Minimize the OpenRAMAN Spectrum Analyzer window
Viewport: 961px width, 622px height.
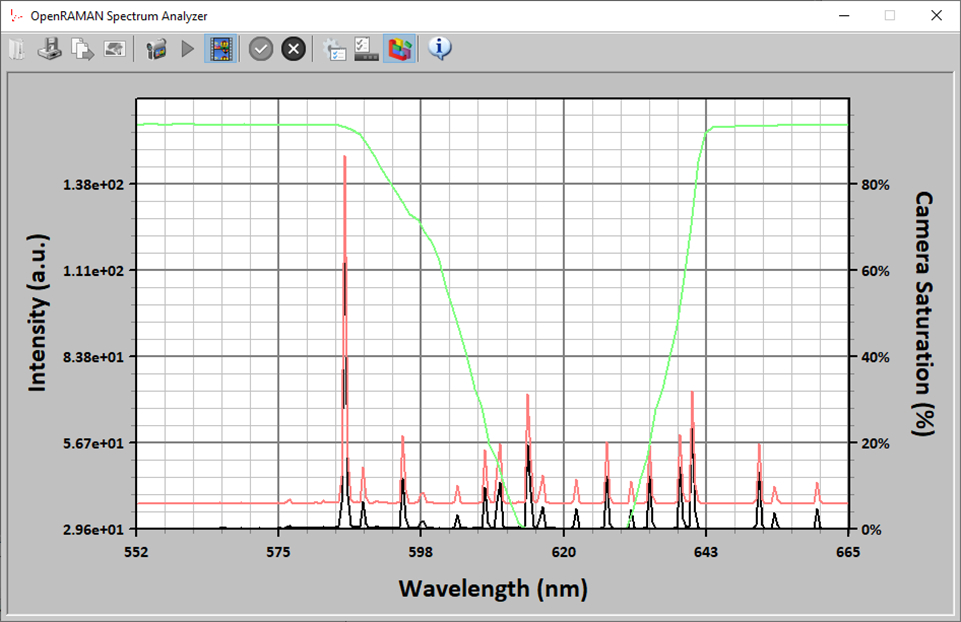pos(843,15)
